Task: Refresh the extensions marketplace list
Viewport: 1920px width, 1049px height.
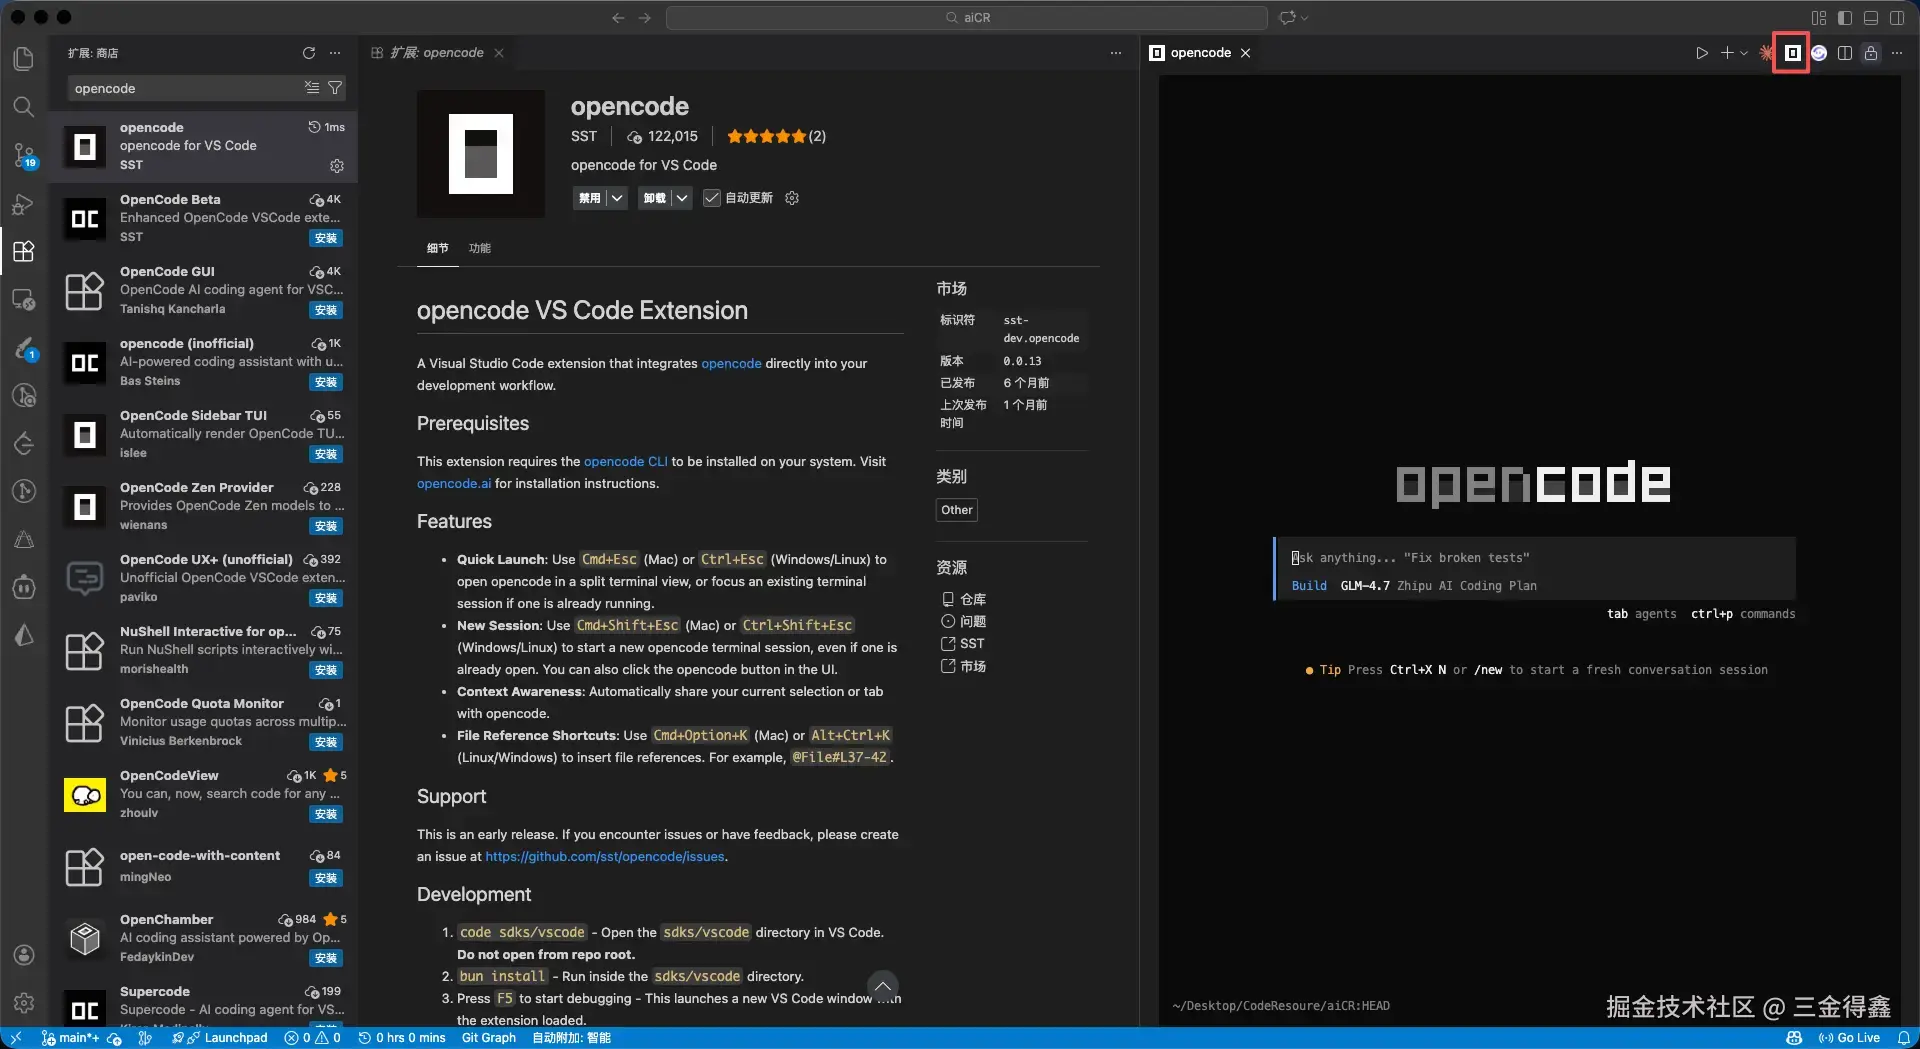Action: tap(309, 53)
